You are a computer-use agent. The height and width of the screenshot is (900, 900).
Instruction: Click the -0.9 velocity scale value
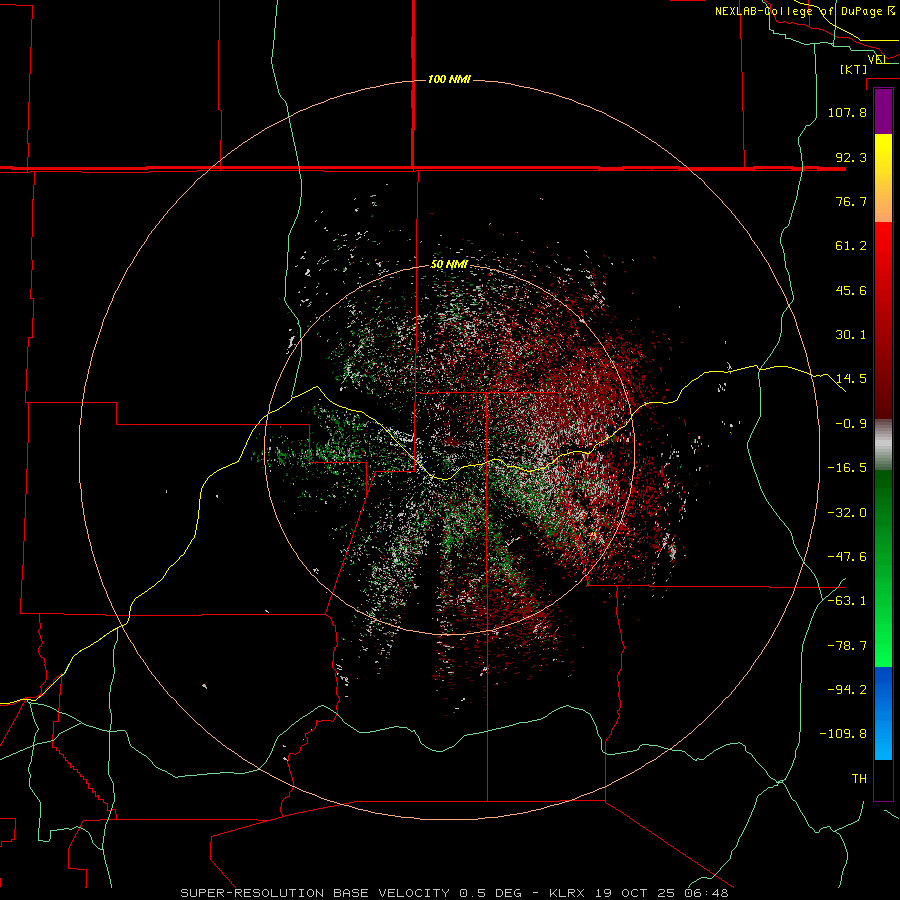(851, 424)
